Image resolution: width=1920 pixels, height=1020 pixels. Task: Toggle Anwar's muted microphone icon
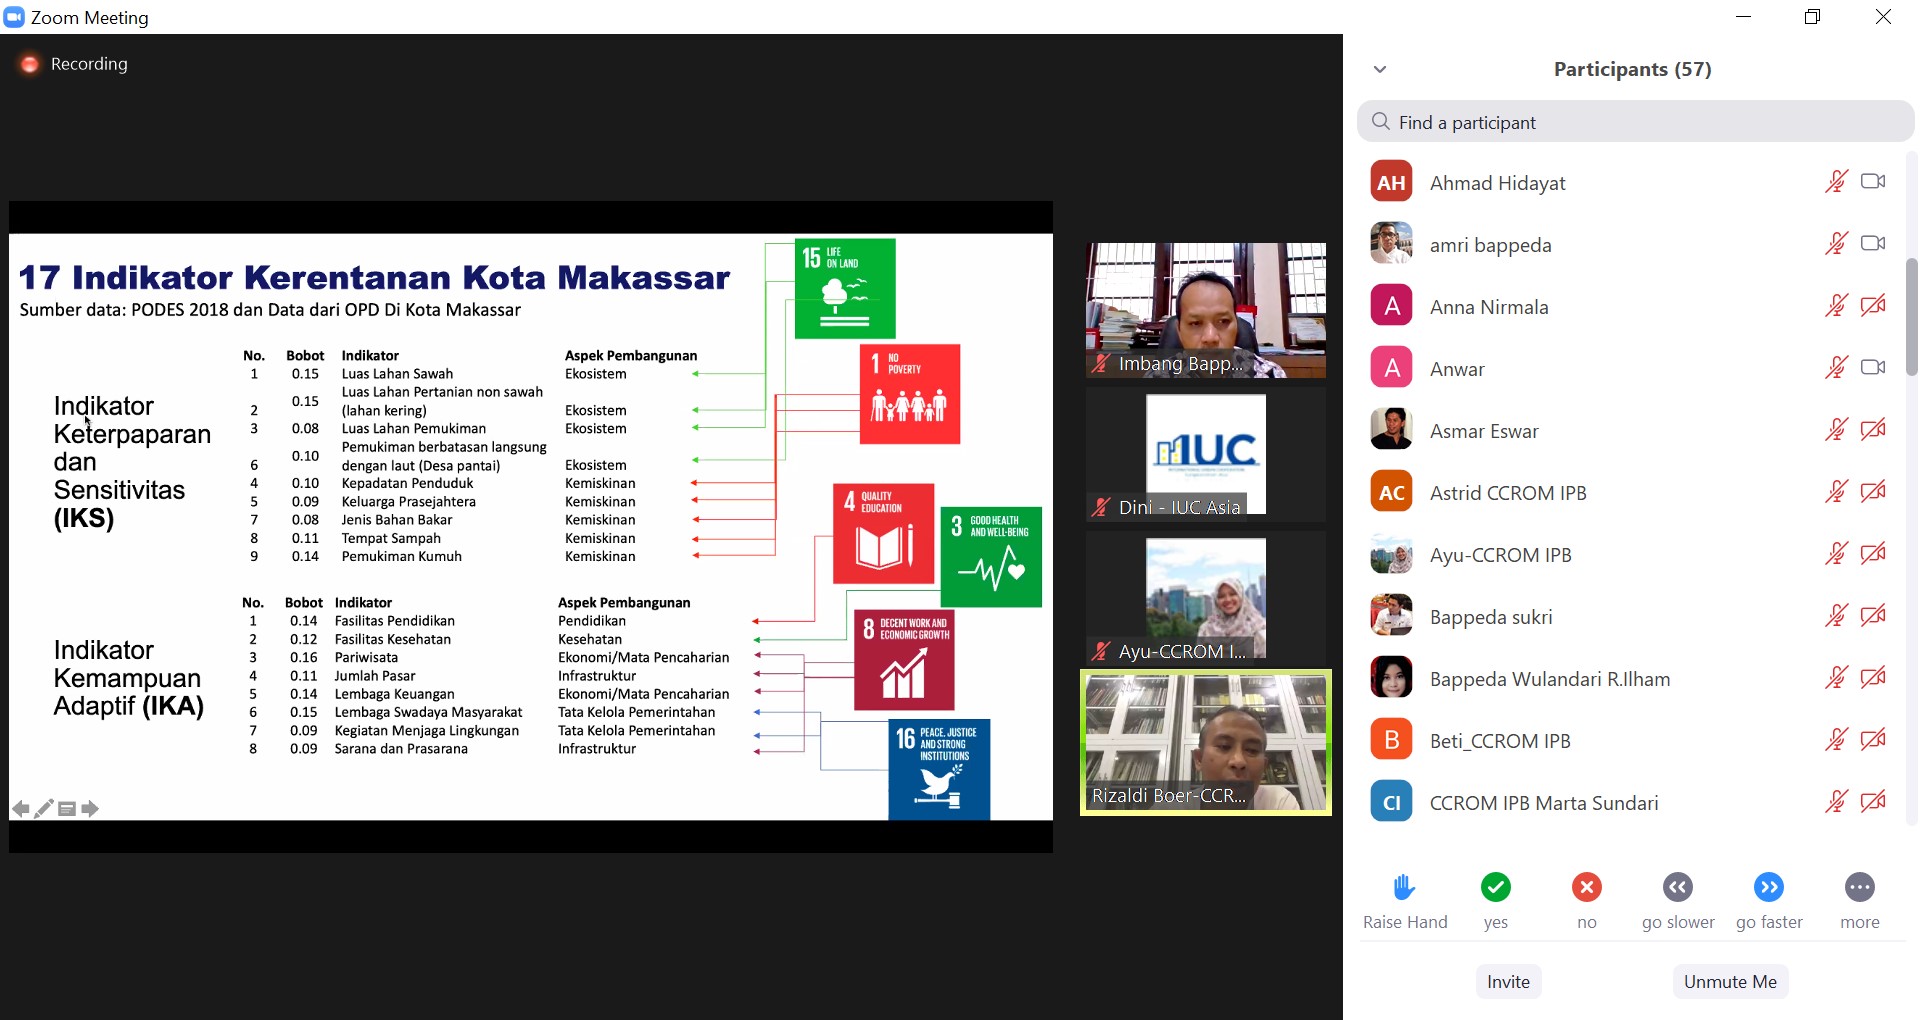[1836, 368]
